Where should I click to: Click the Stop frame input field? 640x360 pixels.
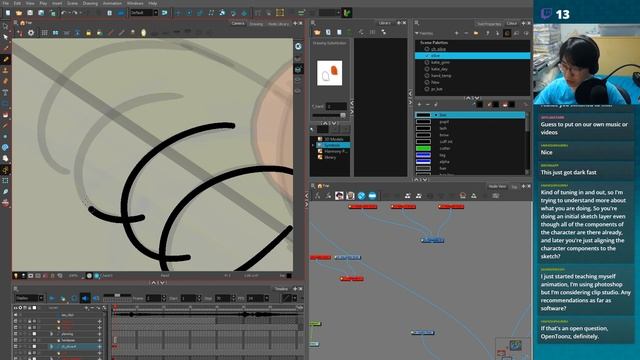coord(223,298)
